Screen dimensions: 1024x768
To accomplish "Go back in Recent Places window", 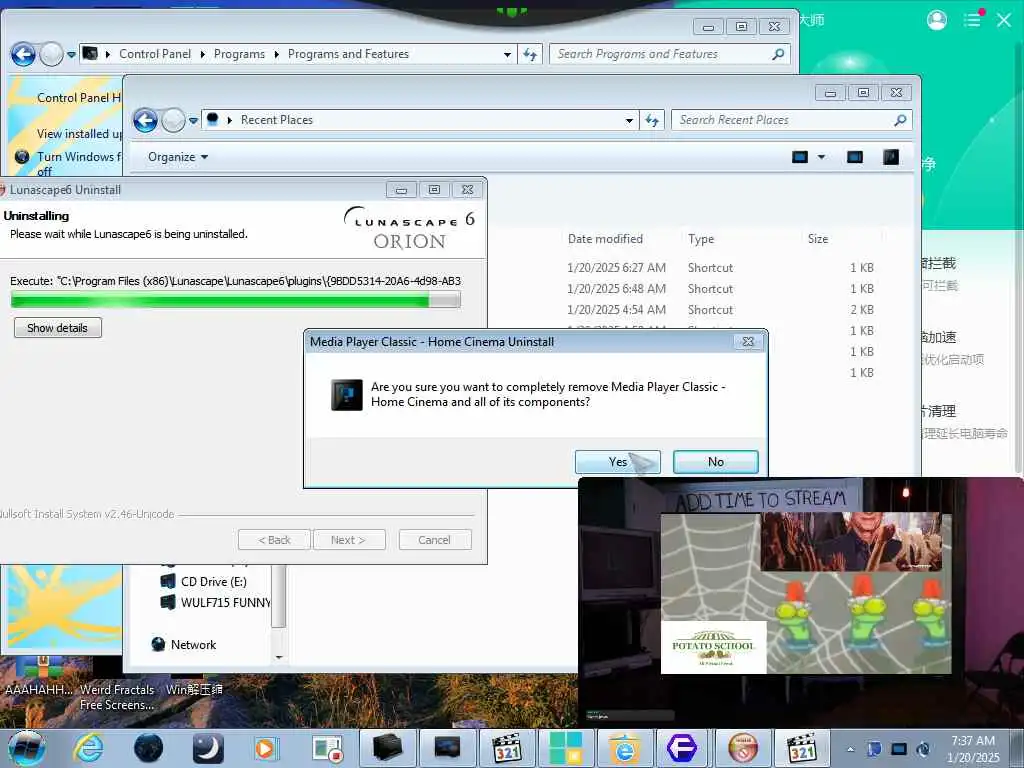I will [x=145, y=120].
